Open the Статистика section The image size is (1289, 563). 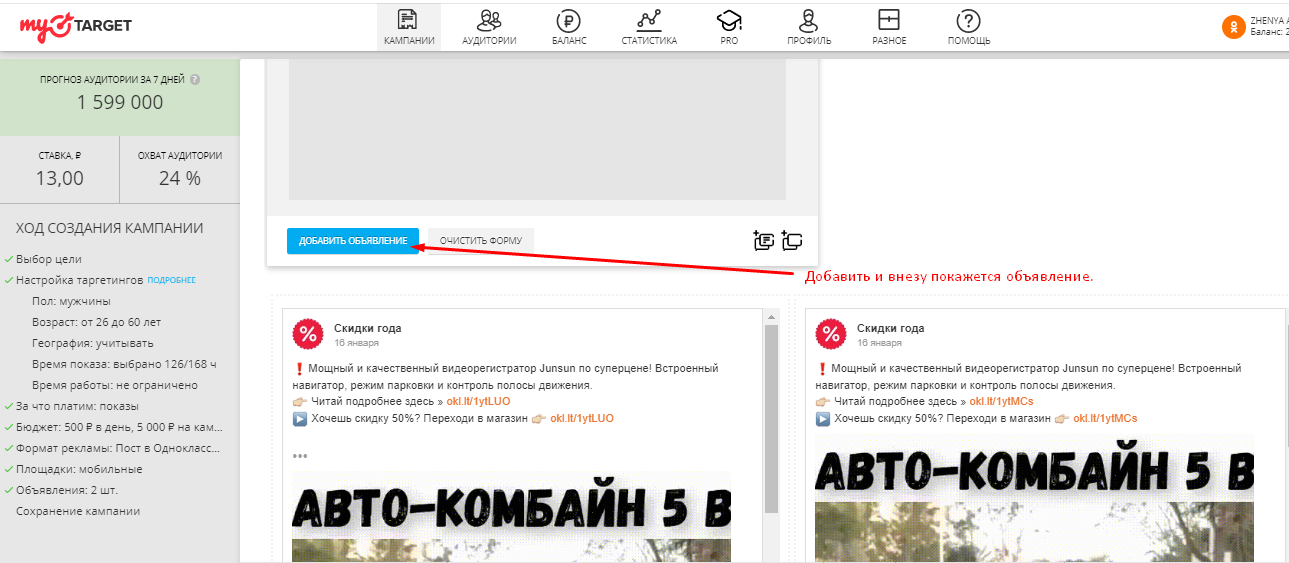649,27
